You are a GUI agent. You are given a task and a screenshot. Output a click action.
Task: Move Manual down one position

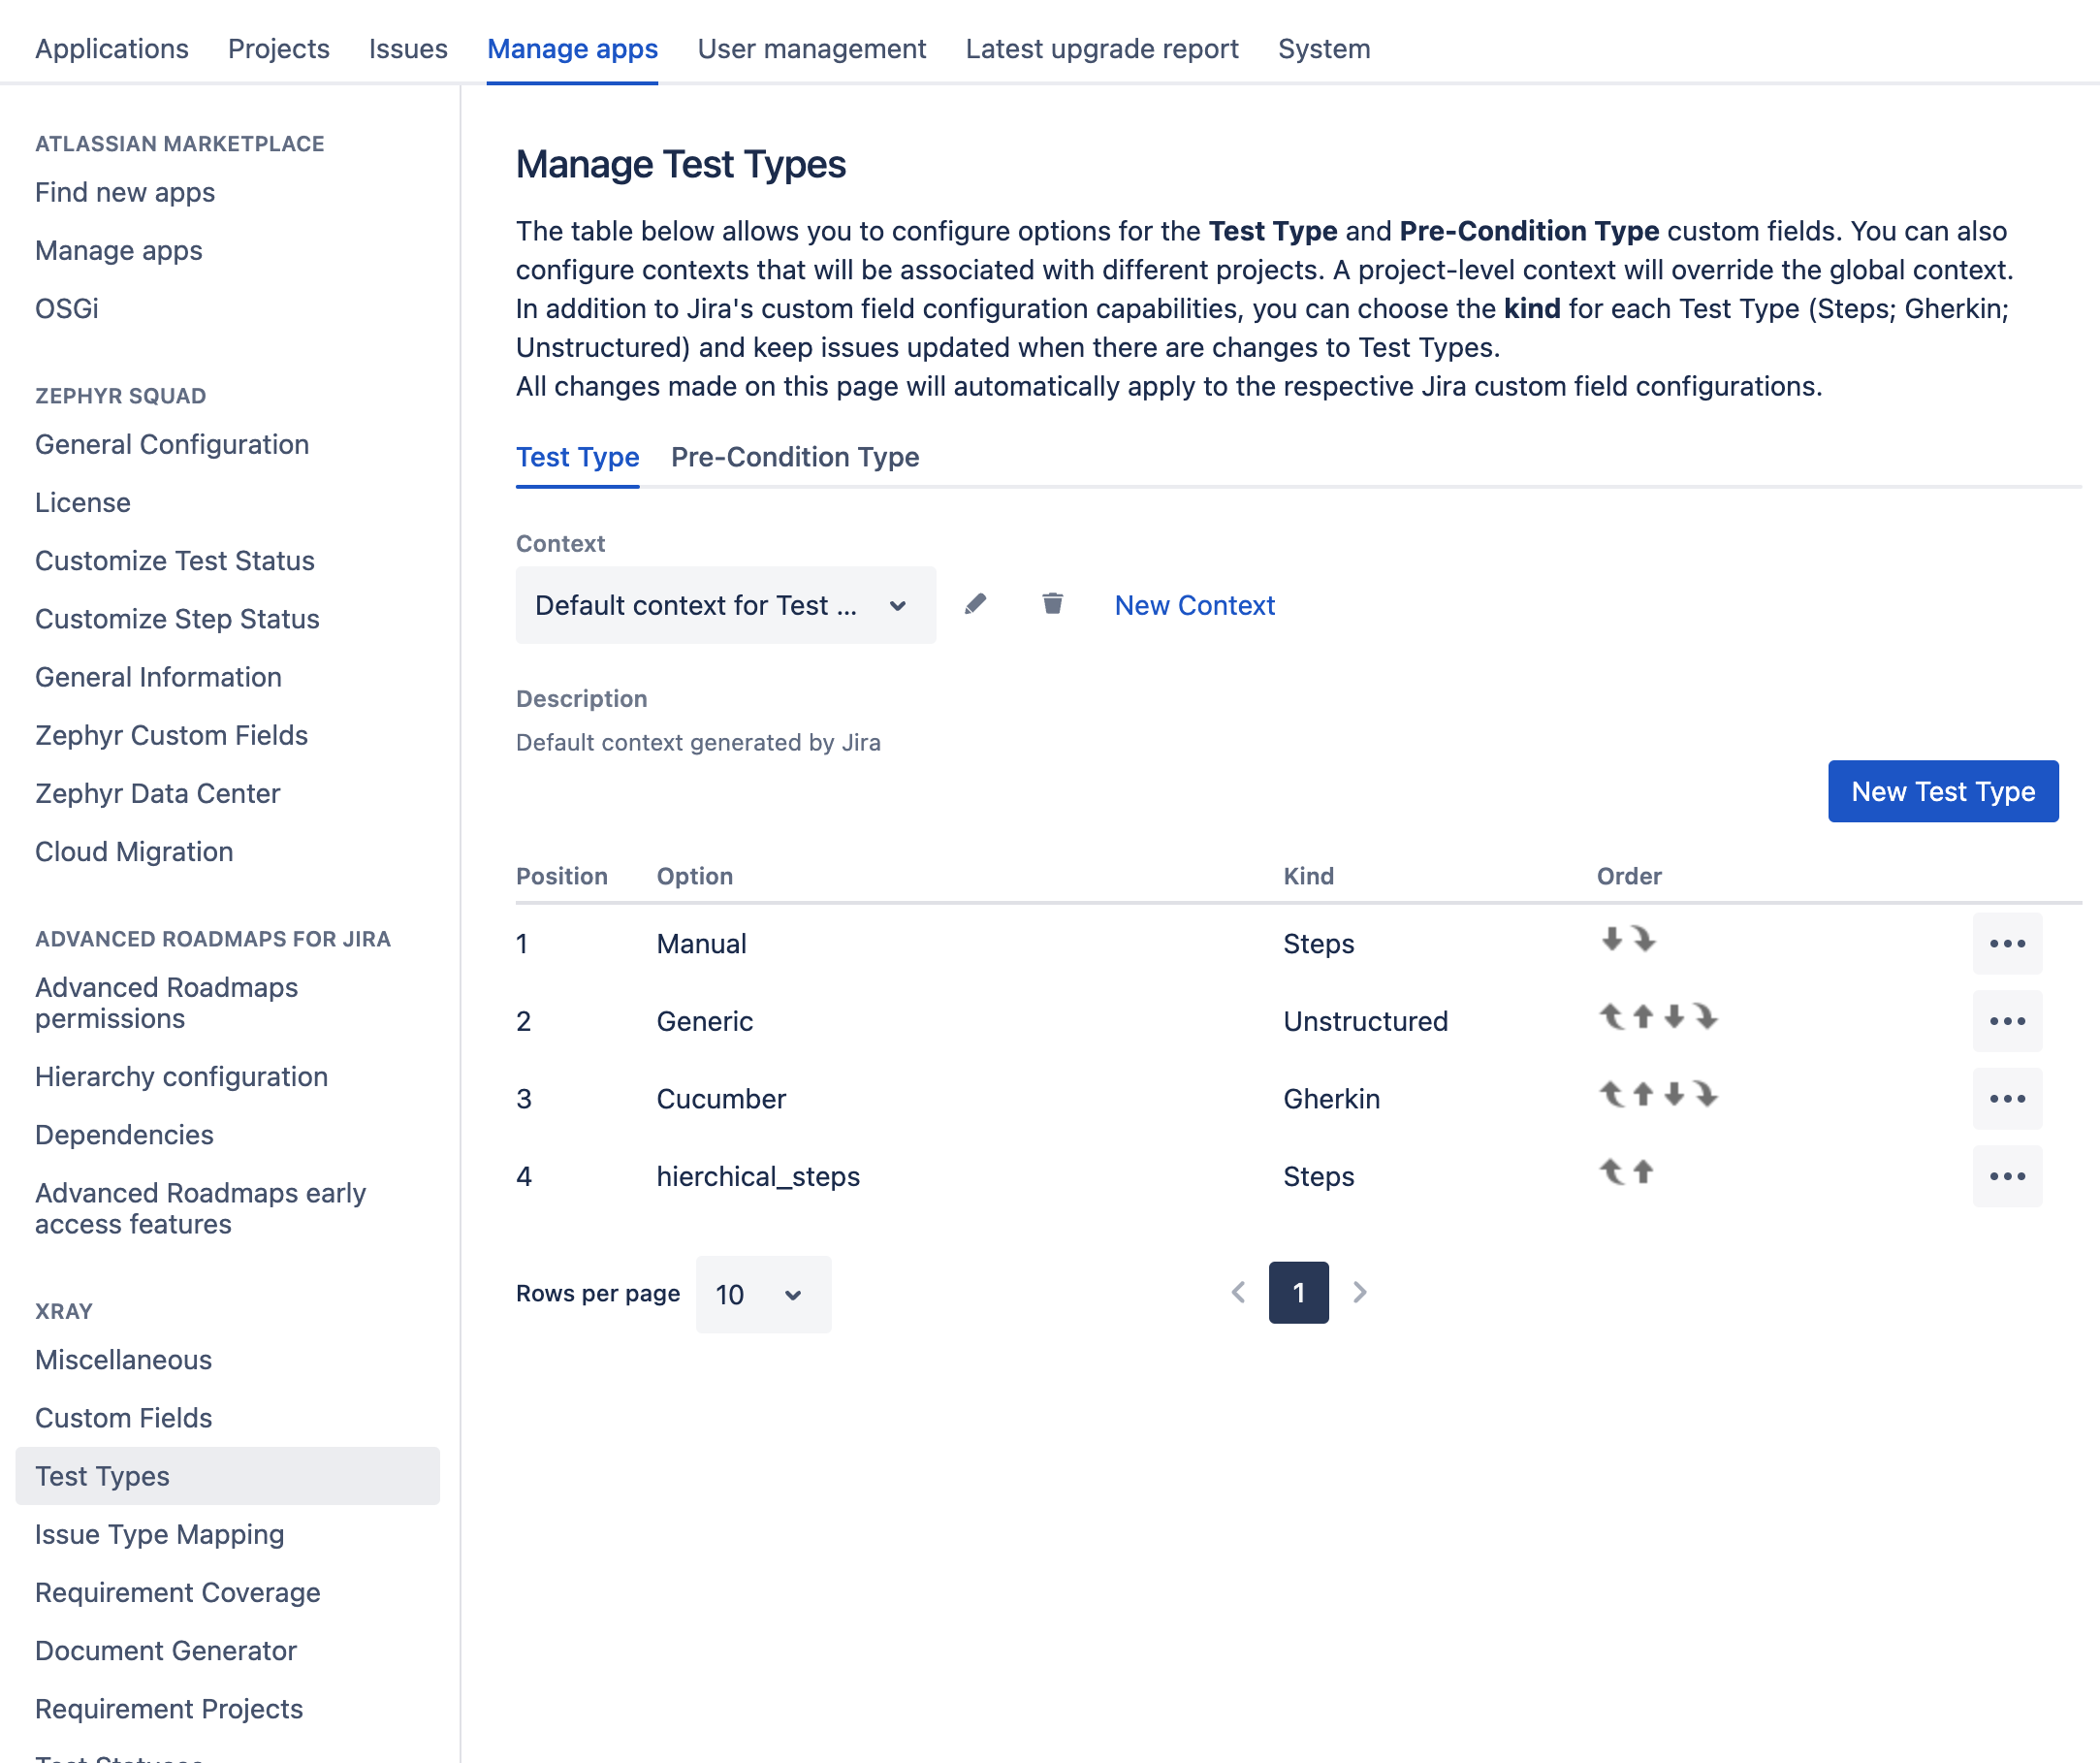pyautogui.click(x=1612, y=939)
